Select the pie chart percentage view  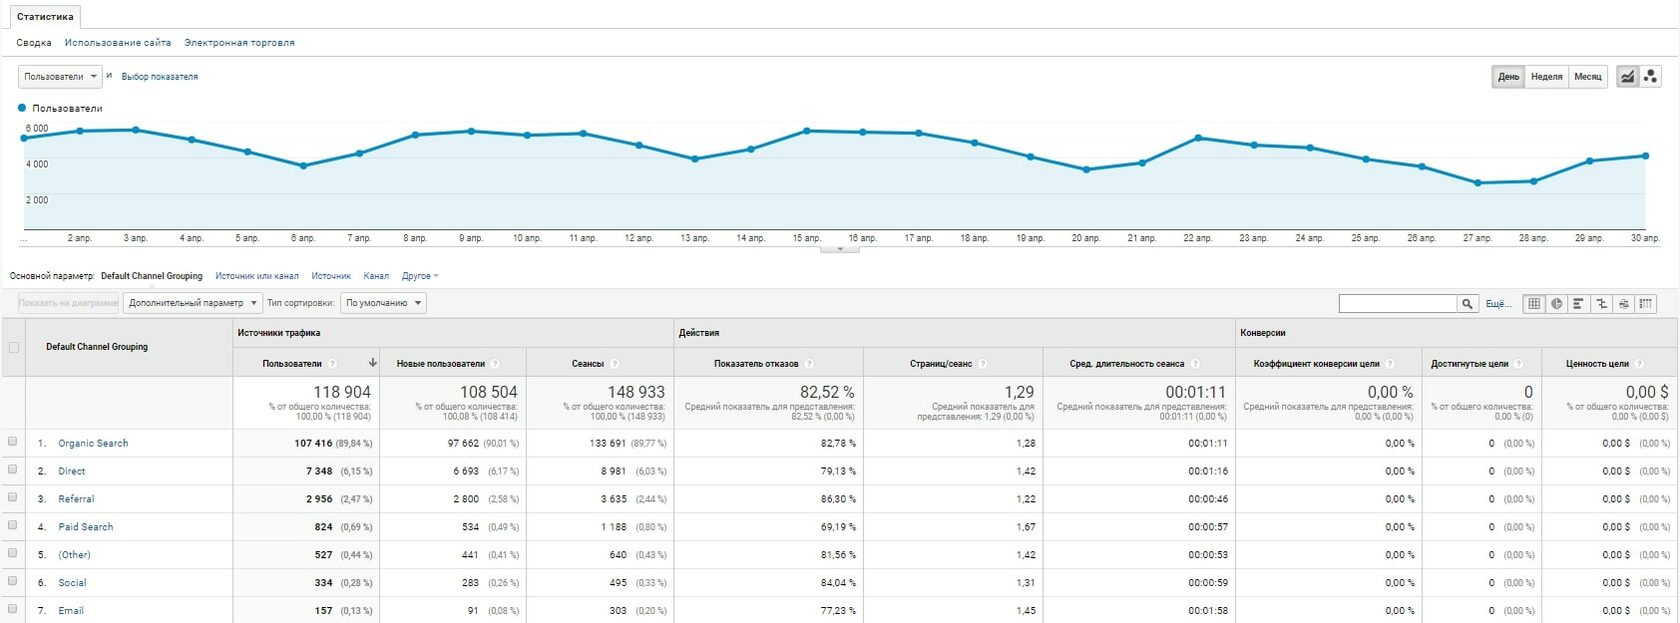(x=1556, y=303)
